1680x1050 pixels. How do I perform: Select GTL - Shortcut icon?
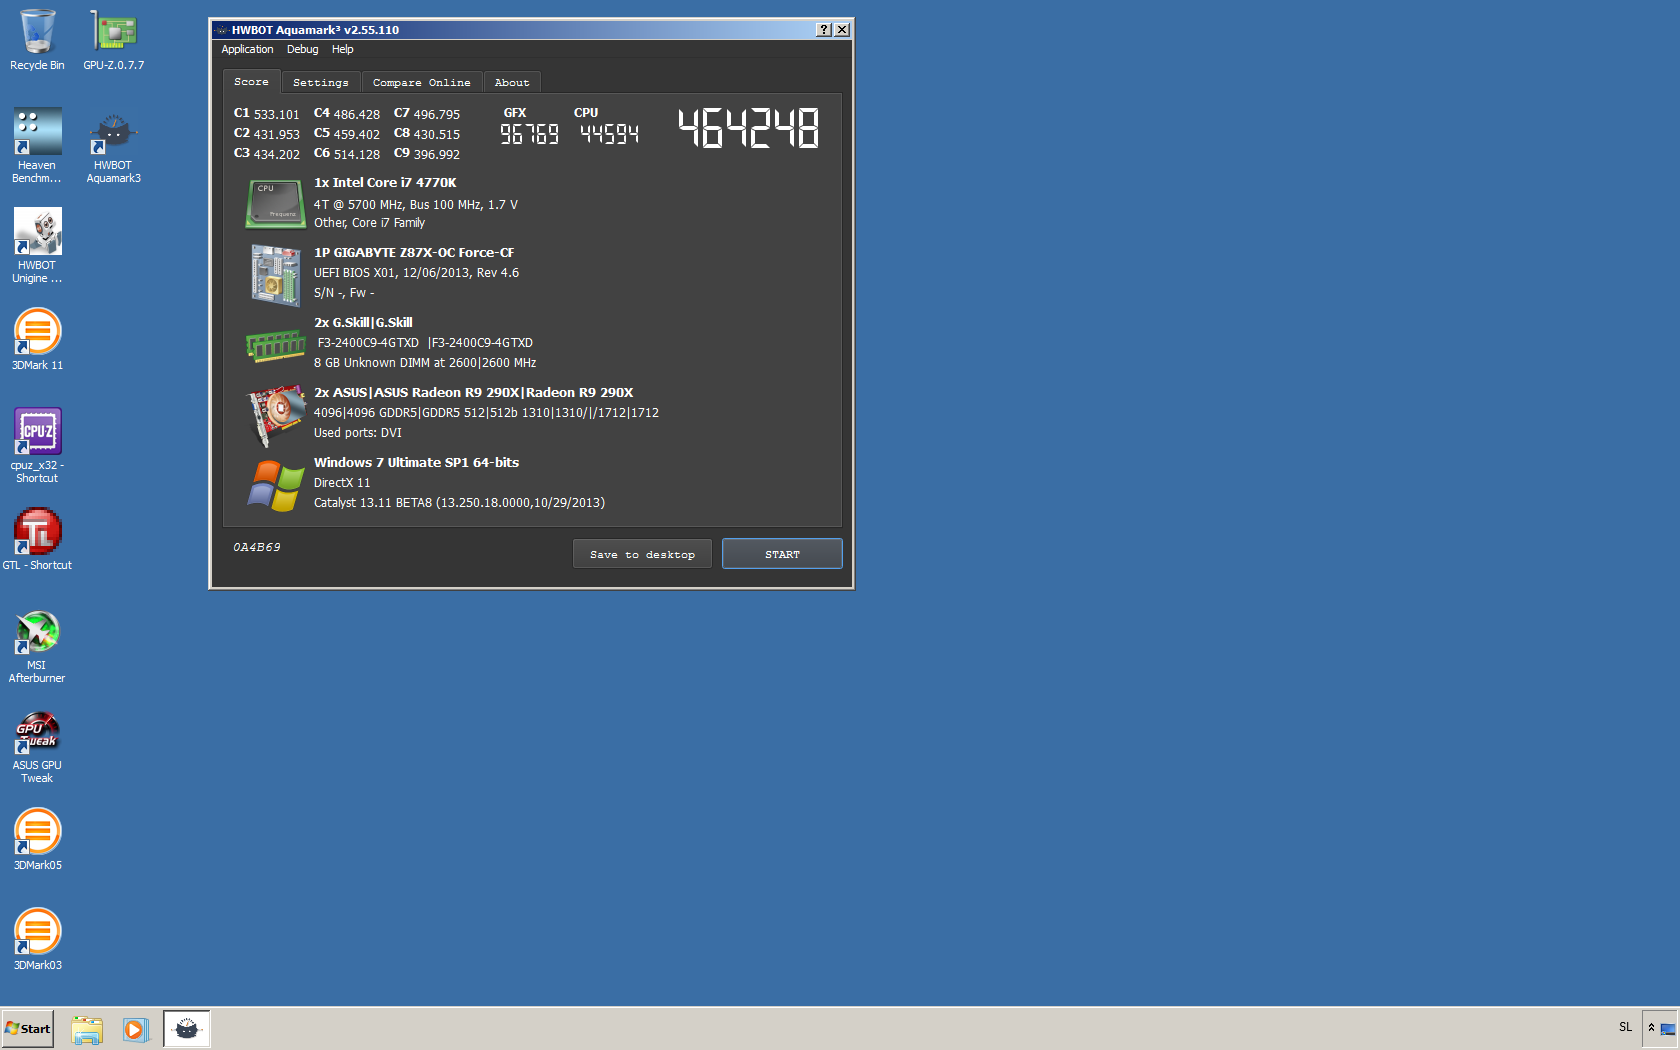(x=37, y=540)
